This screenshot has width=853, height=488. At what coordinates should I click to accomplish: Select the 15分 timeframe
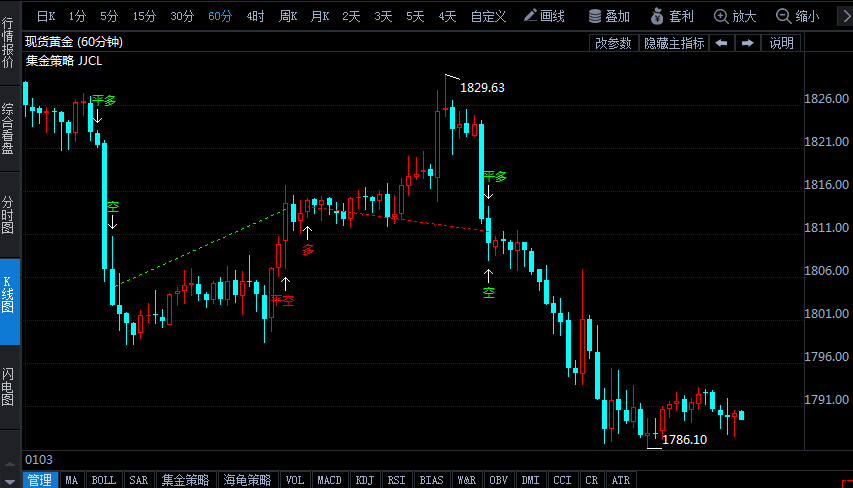(x=144, y=16)
